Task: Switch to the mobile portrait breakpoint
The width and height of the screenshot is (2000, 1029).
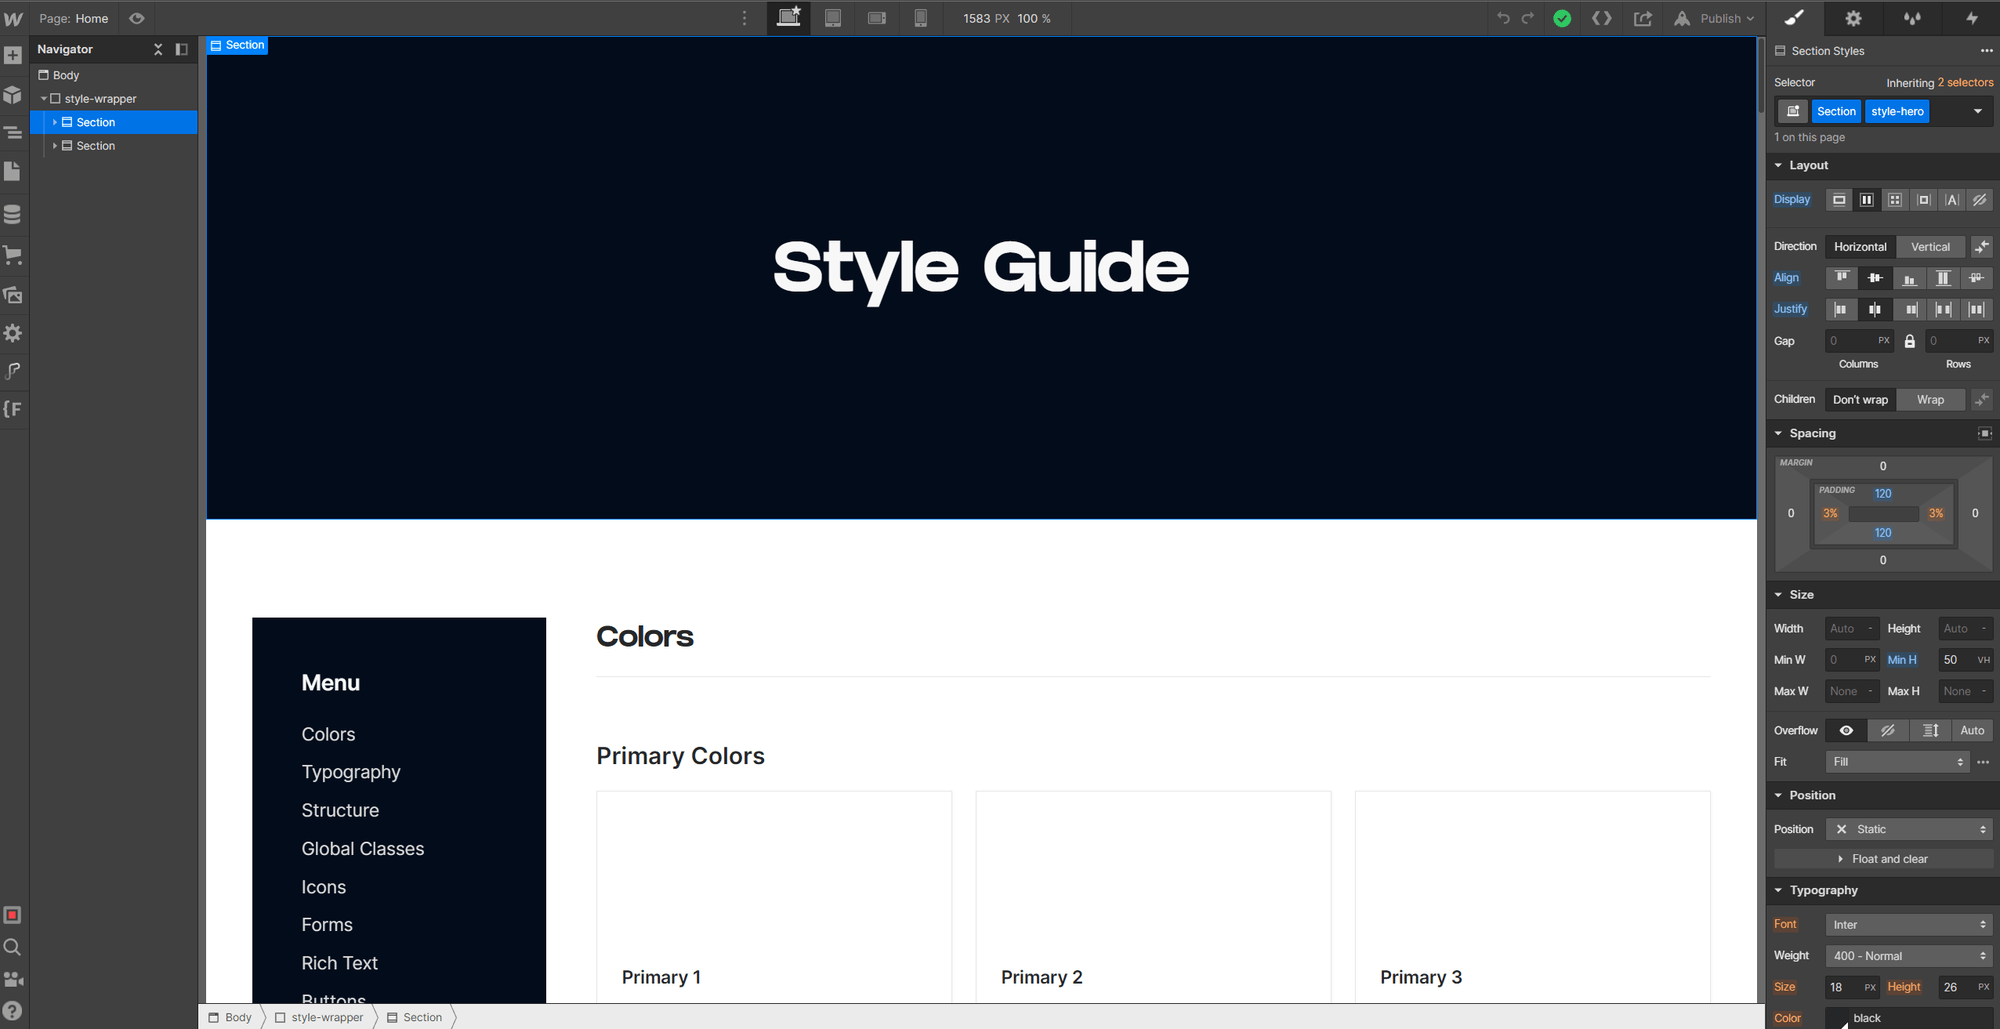Action: click(921, 18)
